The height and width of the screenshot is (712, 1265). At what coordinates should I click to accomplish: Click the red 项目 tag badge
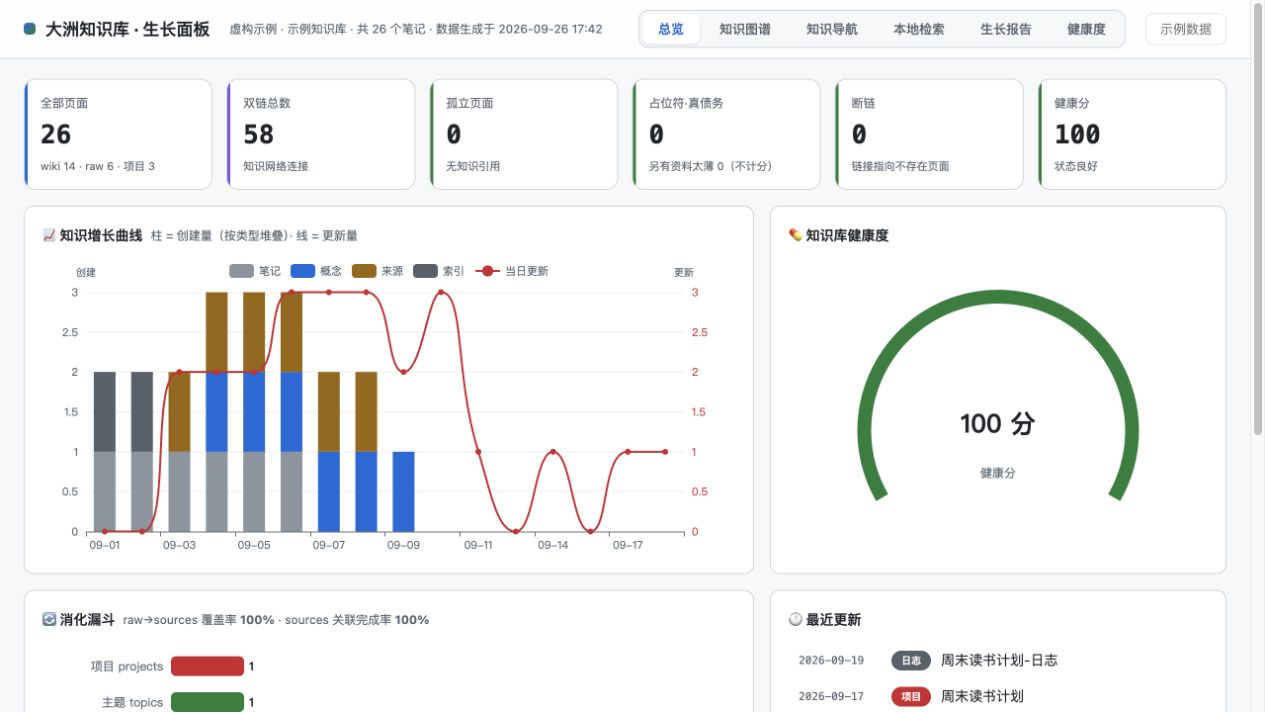coord(911,697)
